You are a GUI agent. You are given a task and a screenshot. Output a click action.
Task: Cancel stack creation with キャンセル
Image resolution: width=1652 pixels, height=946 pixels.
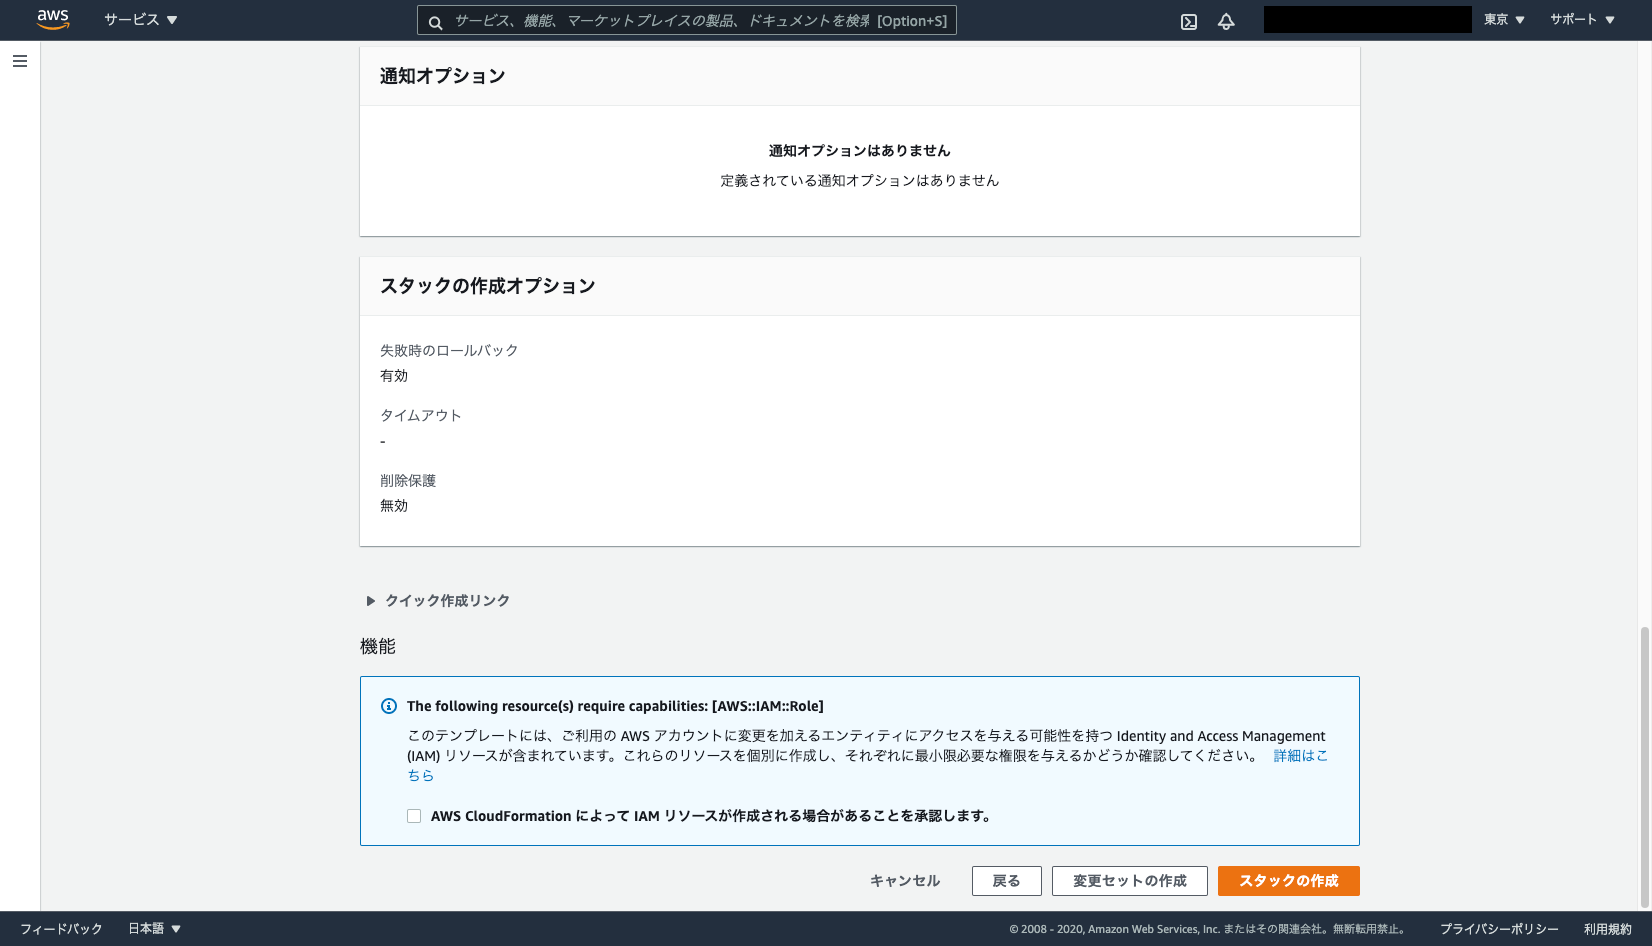[x=904, y=881]
